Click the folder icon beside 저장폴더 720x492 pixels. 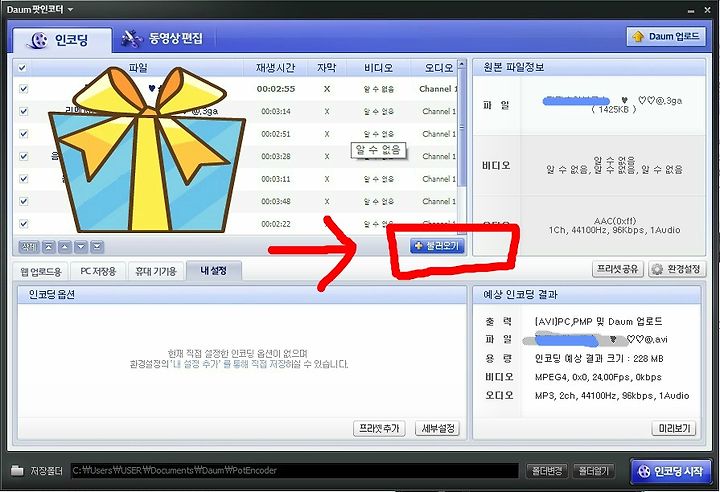pyautogui.click(x=17, y=470)
